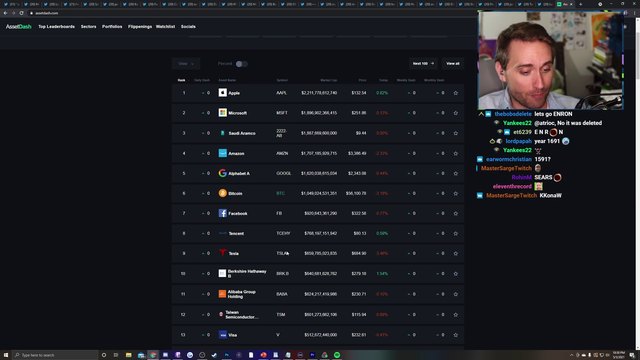Click the Rank column header
The width and height of the screenshot is (640, 360).
click(181, 80)
